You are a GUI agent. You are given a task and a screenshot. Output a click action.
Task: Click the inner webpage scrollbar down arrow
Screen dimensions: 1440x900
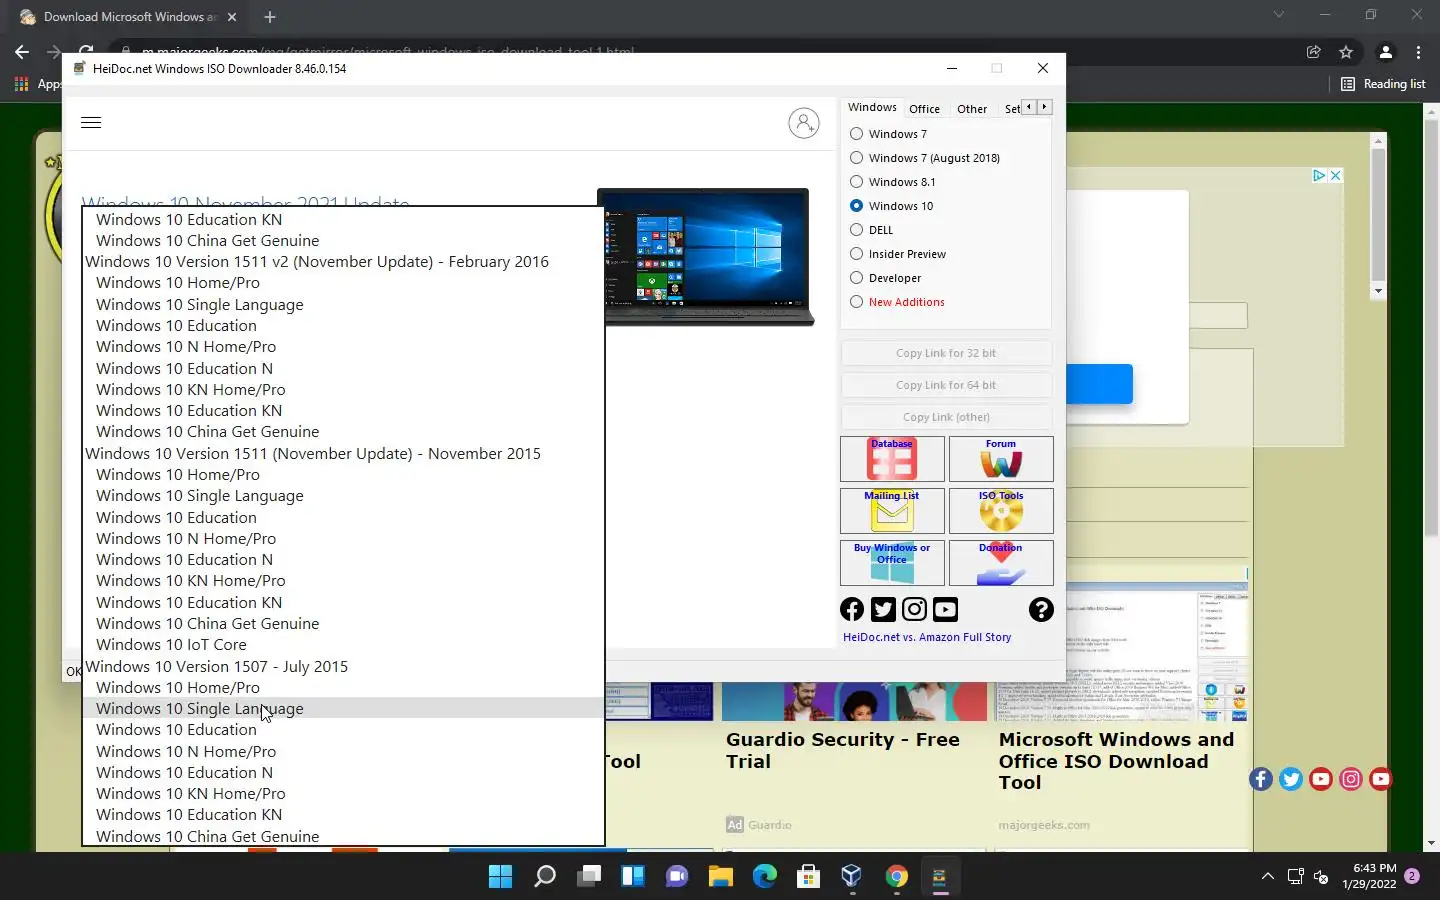pyautogui.click(x=1378, y=291)
